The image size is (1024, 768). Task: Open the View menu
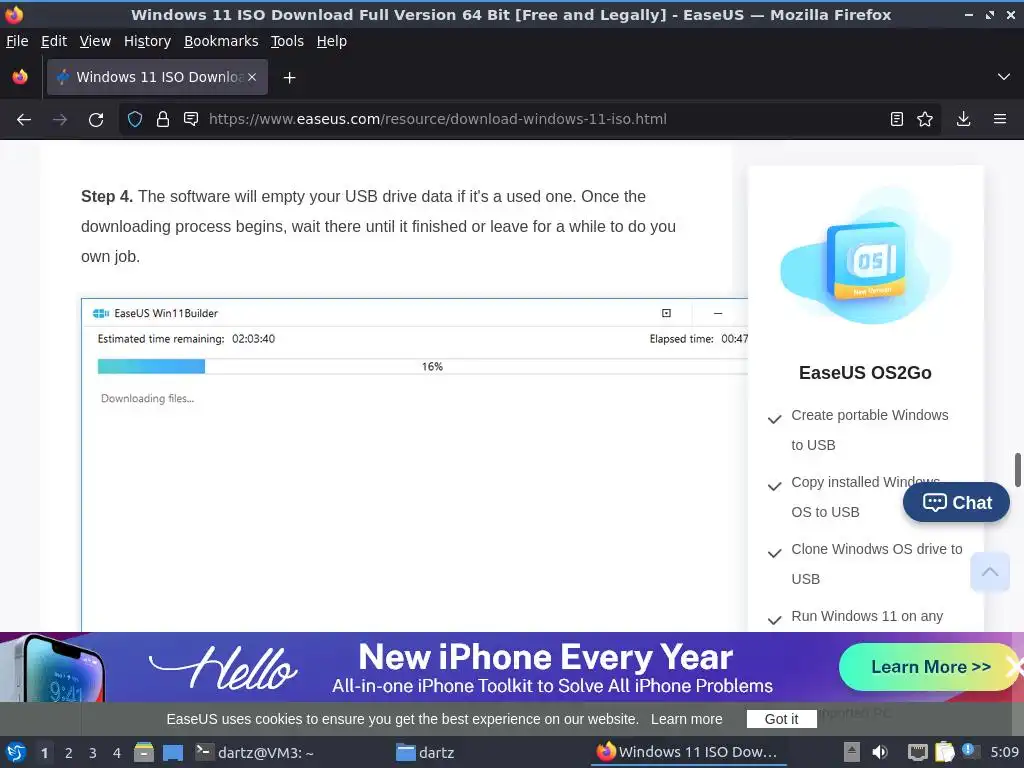tap(95, 41)
